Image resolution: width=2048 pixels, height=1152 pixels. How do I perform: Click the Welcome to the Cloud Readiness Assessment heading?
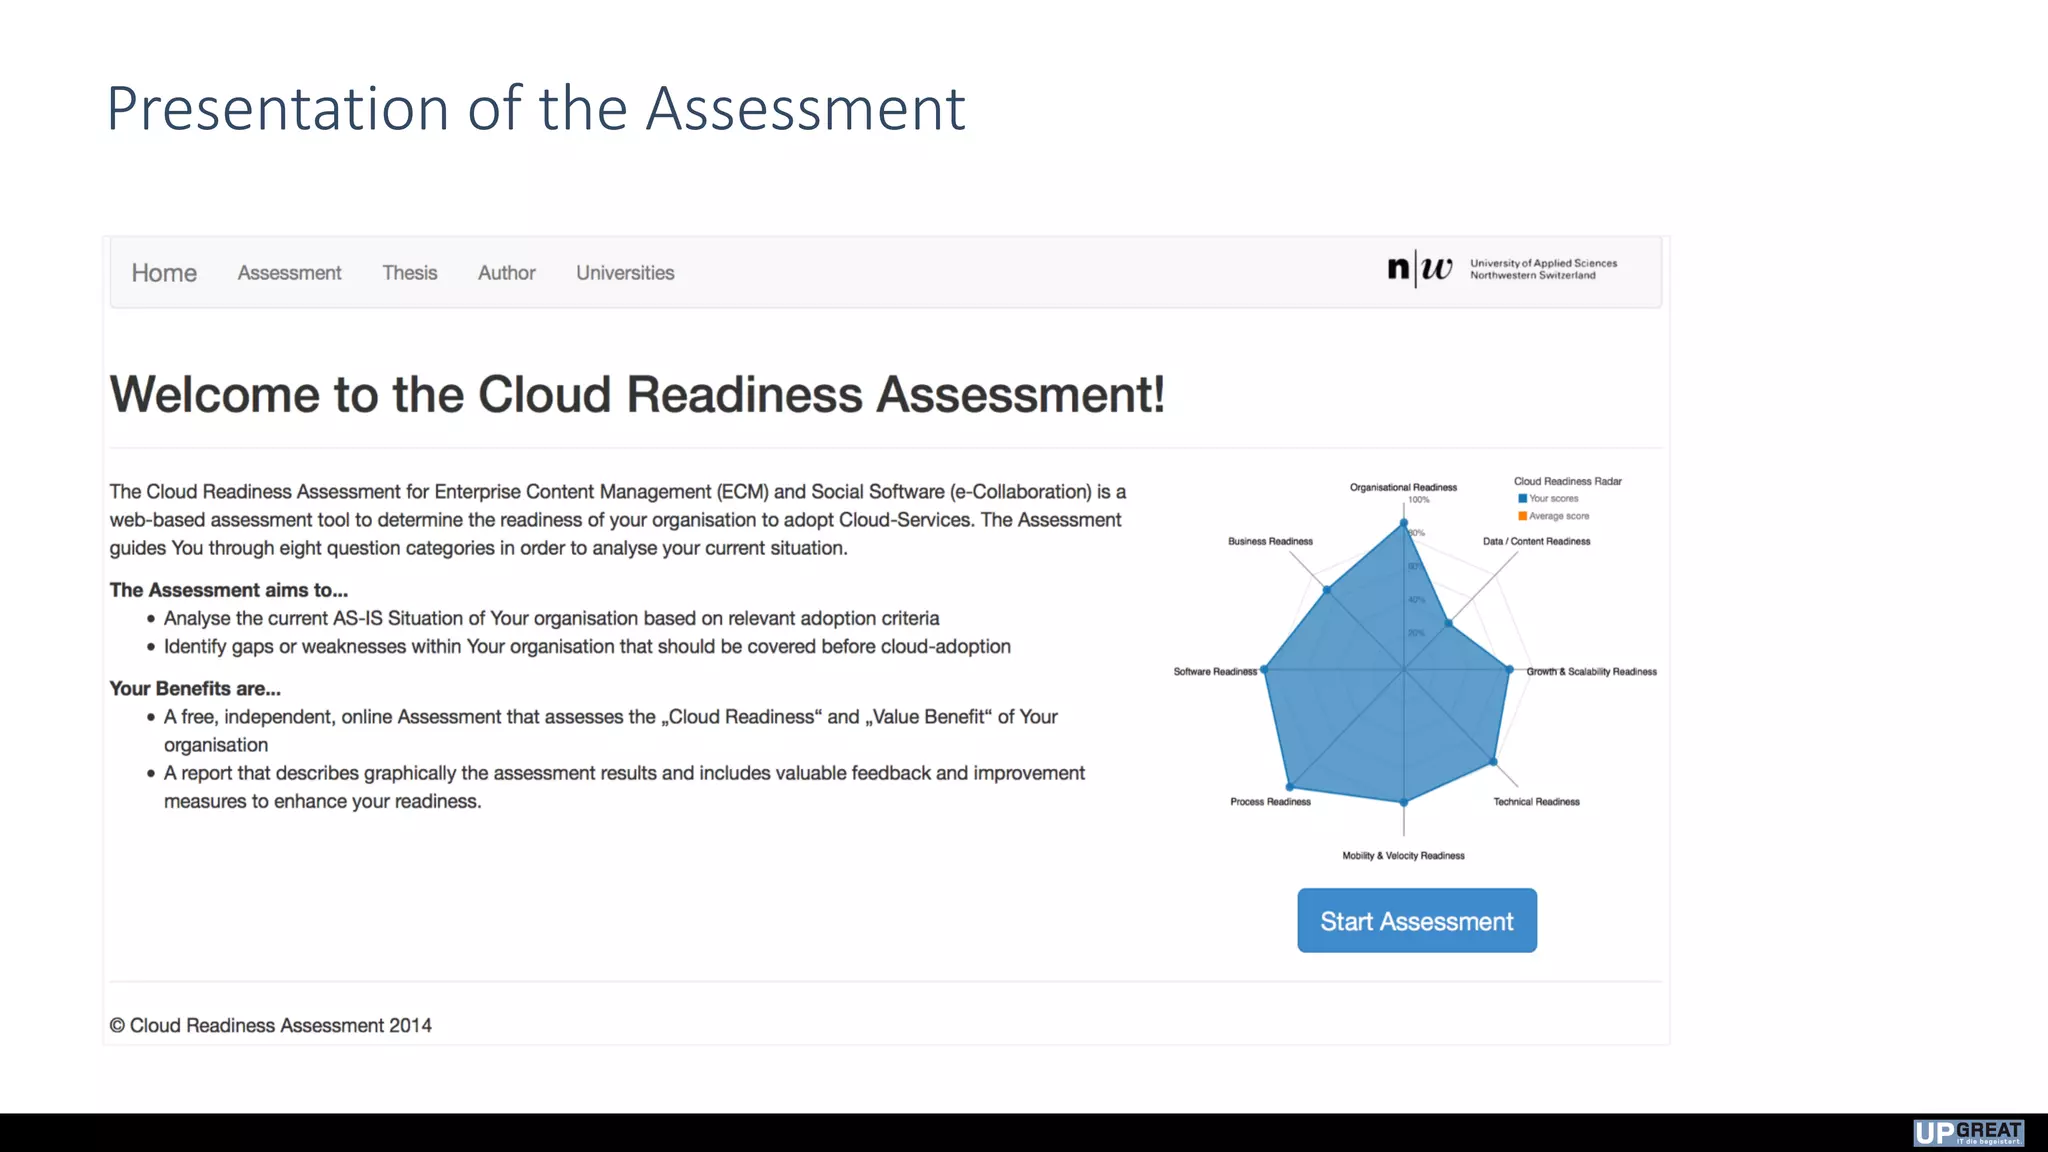(637, 394)
